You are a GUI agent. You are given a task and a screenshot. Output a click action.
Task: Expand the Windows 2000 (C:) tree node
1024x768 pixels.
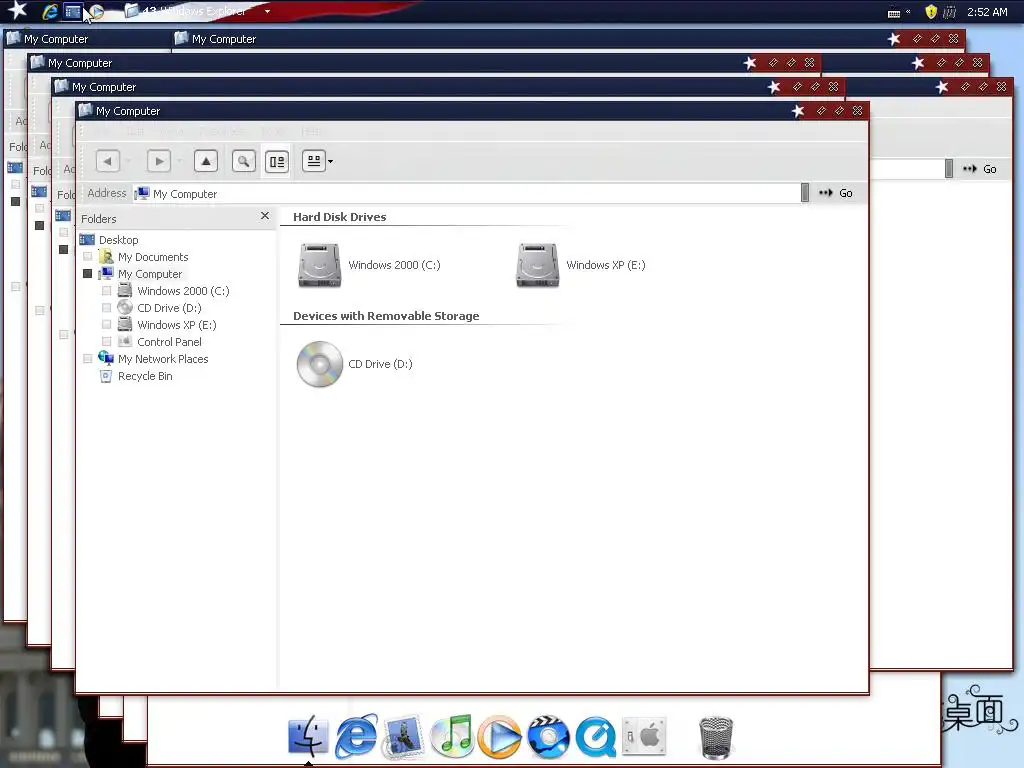click(x=106, y=291)
